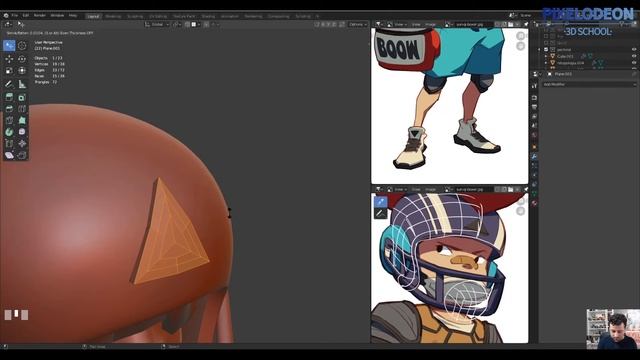This screenshot has width=640, height=360.
Task: Select the Poly Build tool
Action: [22, 120]
